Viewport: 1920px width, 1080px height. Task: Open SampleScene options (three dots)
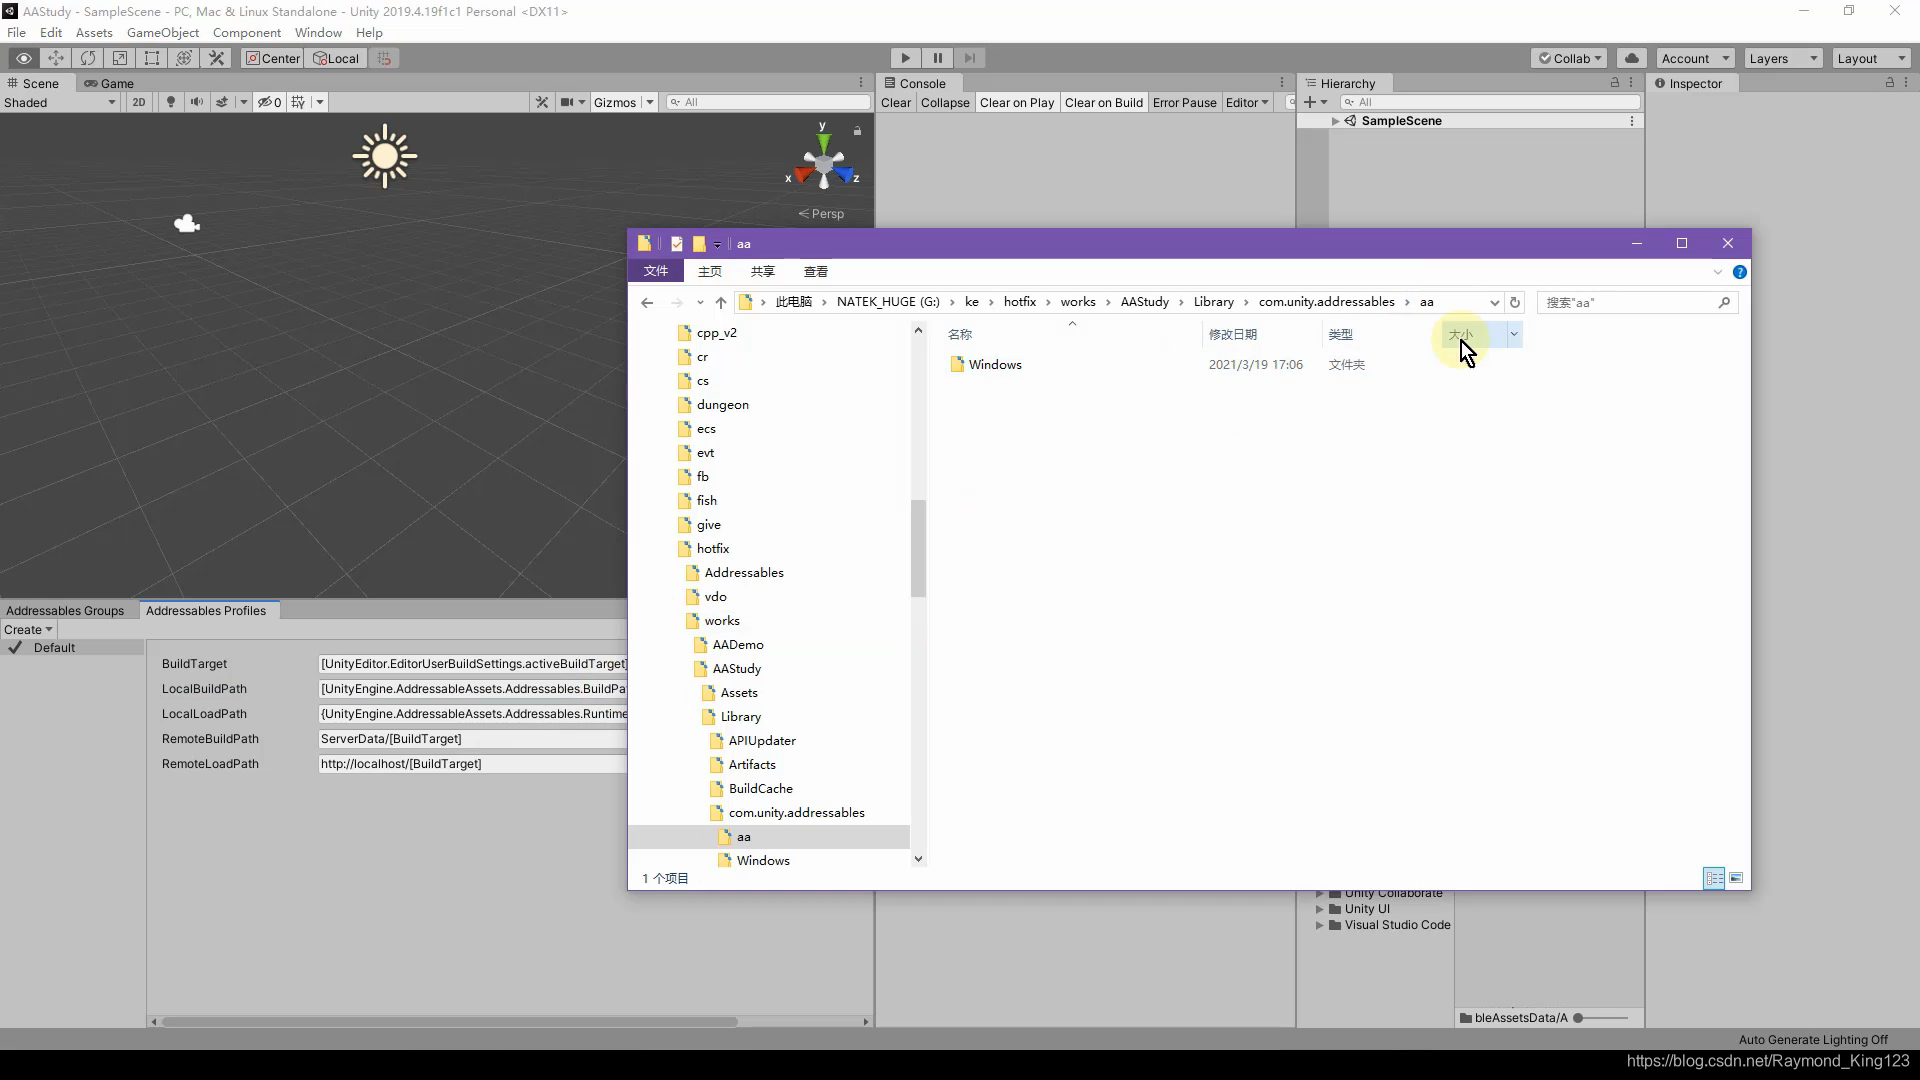point(1632,121)
